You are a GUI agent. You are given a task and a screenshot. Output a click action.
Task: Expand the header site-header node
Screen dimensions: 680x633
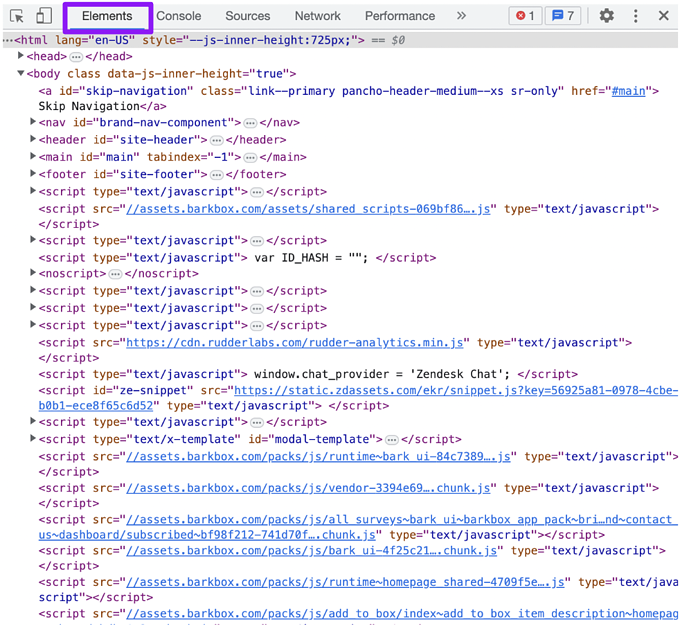pos(33,140)
